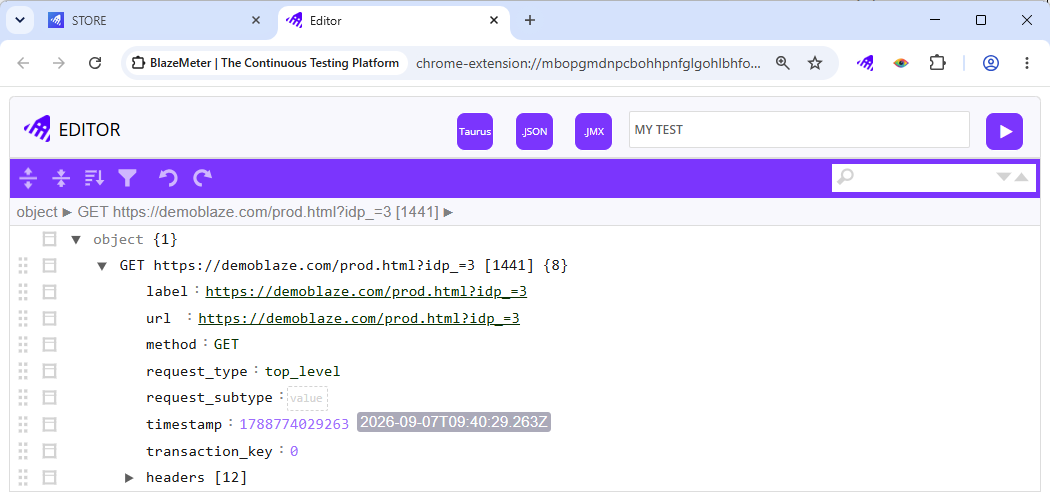Open actions box for method row
The width and height of the screenshot is (1050, 500).
coord(49,345)
